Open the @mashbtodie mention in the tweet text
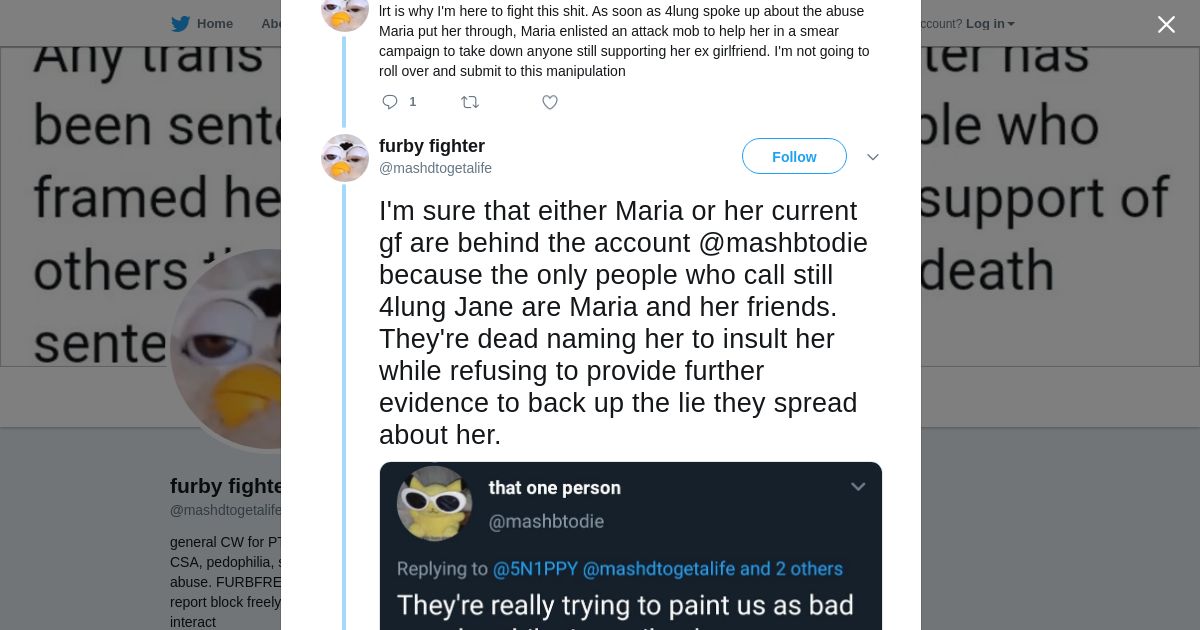The width and height of the screenshot is (1200, 630). [x=782, y=243]
